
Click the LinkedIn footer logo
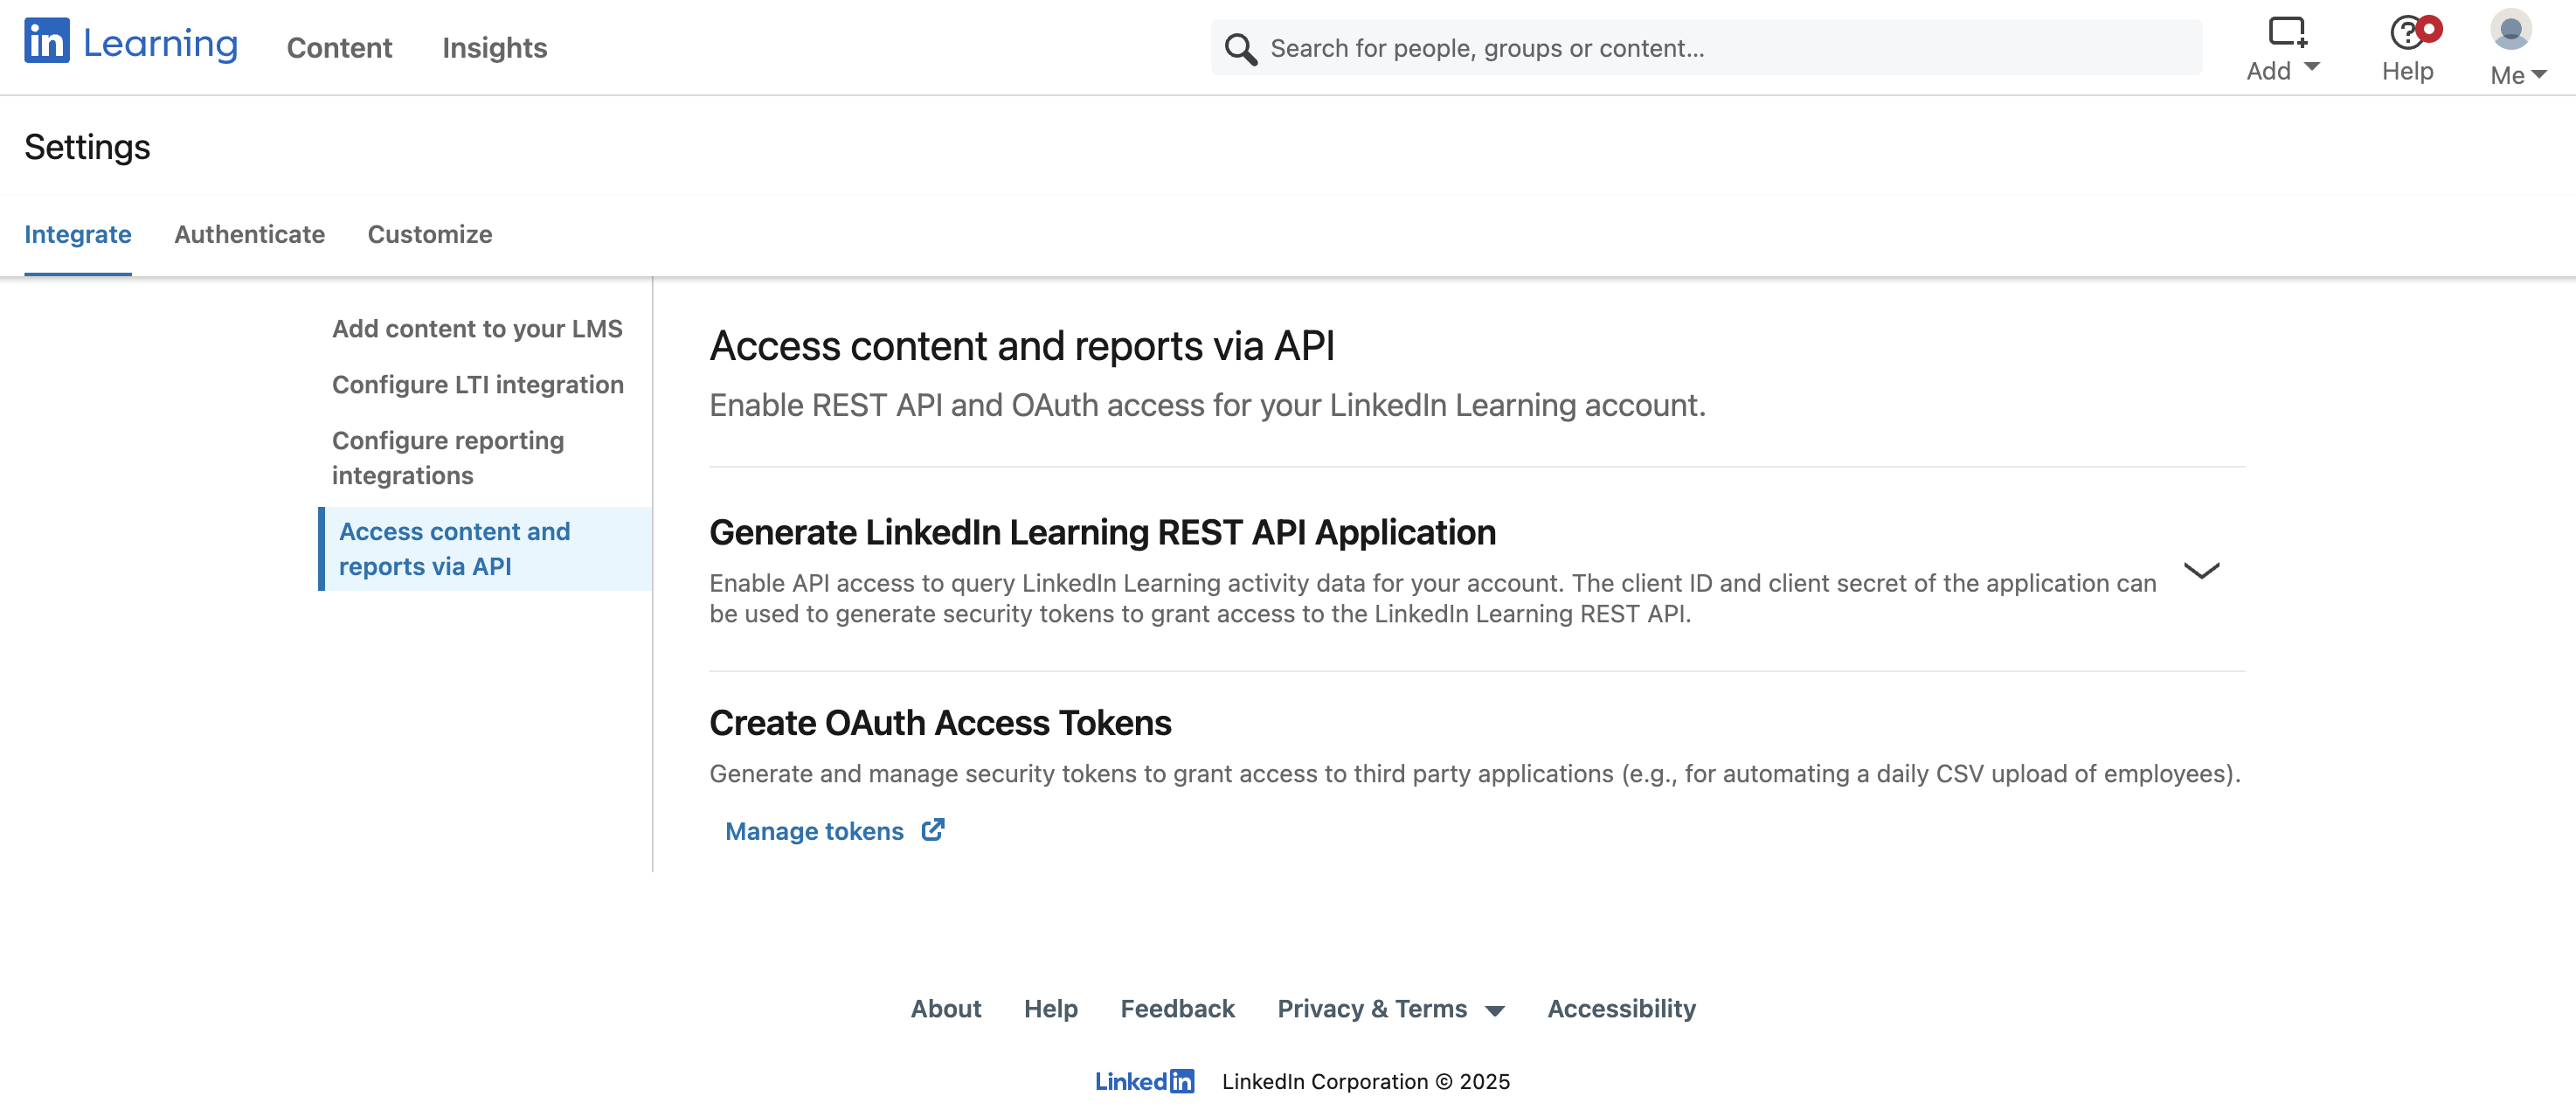click(x=1144, y=1081)
